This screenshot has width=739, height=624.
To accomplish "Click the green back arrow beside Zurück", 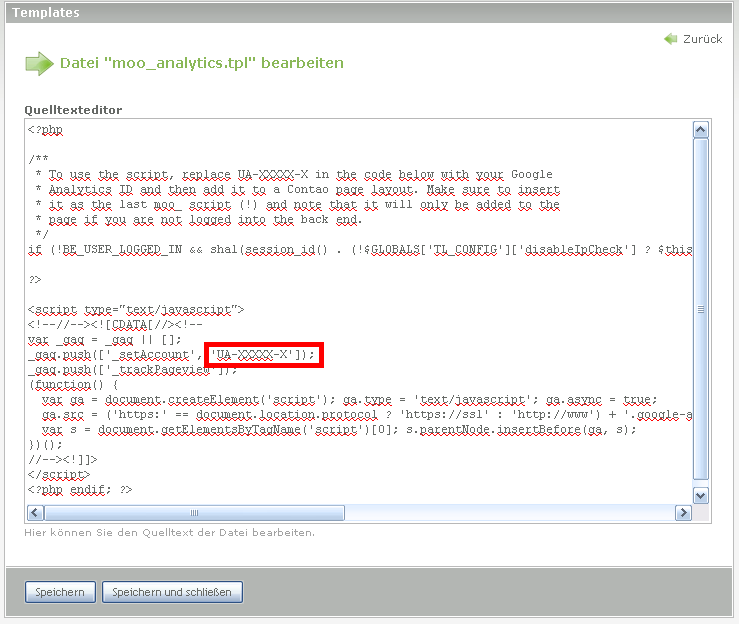I will pos(671,39).
